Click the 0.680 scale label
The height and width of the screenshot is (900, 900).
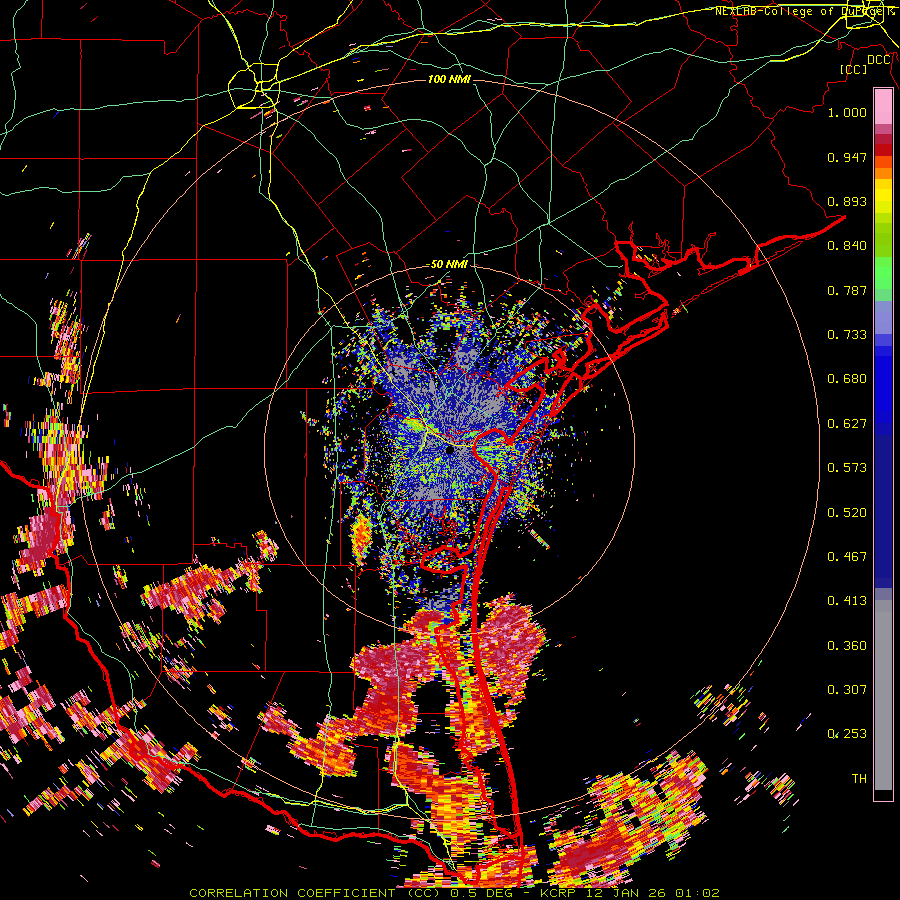point(847,379)
